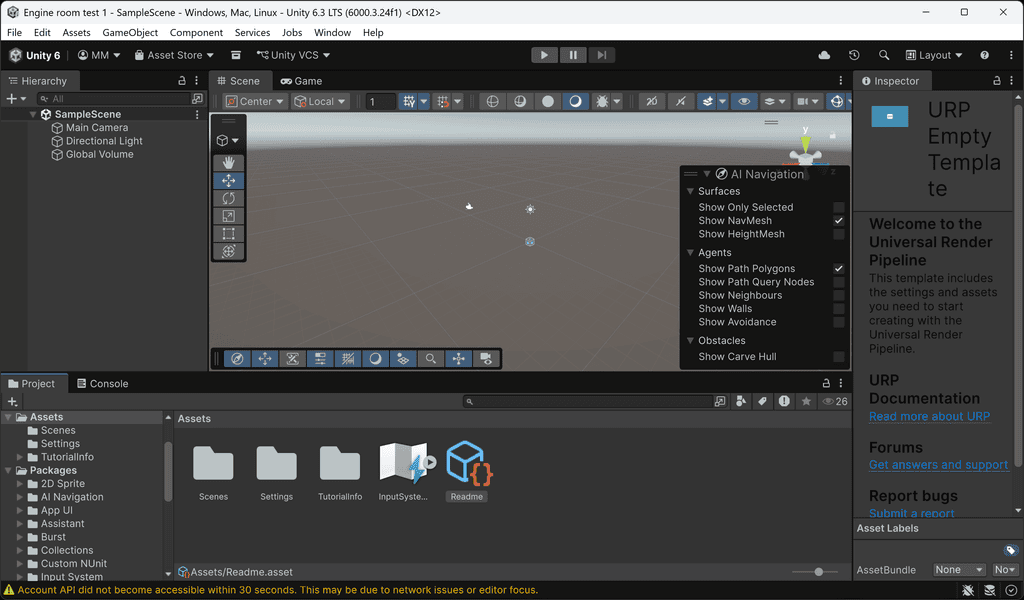Toggle the AI Navigation compass overlay button
Screen dimensions: 1024x600
point(238,358)
